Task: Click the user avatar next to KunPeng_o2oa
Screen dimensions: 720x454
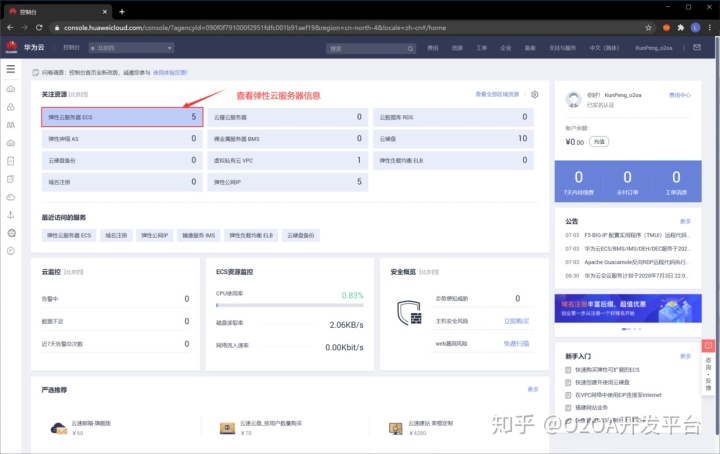Action: coord(573,99)
